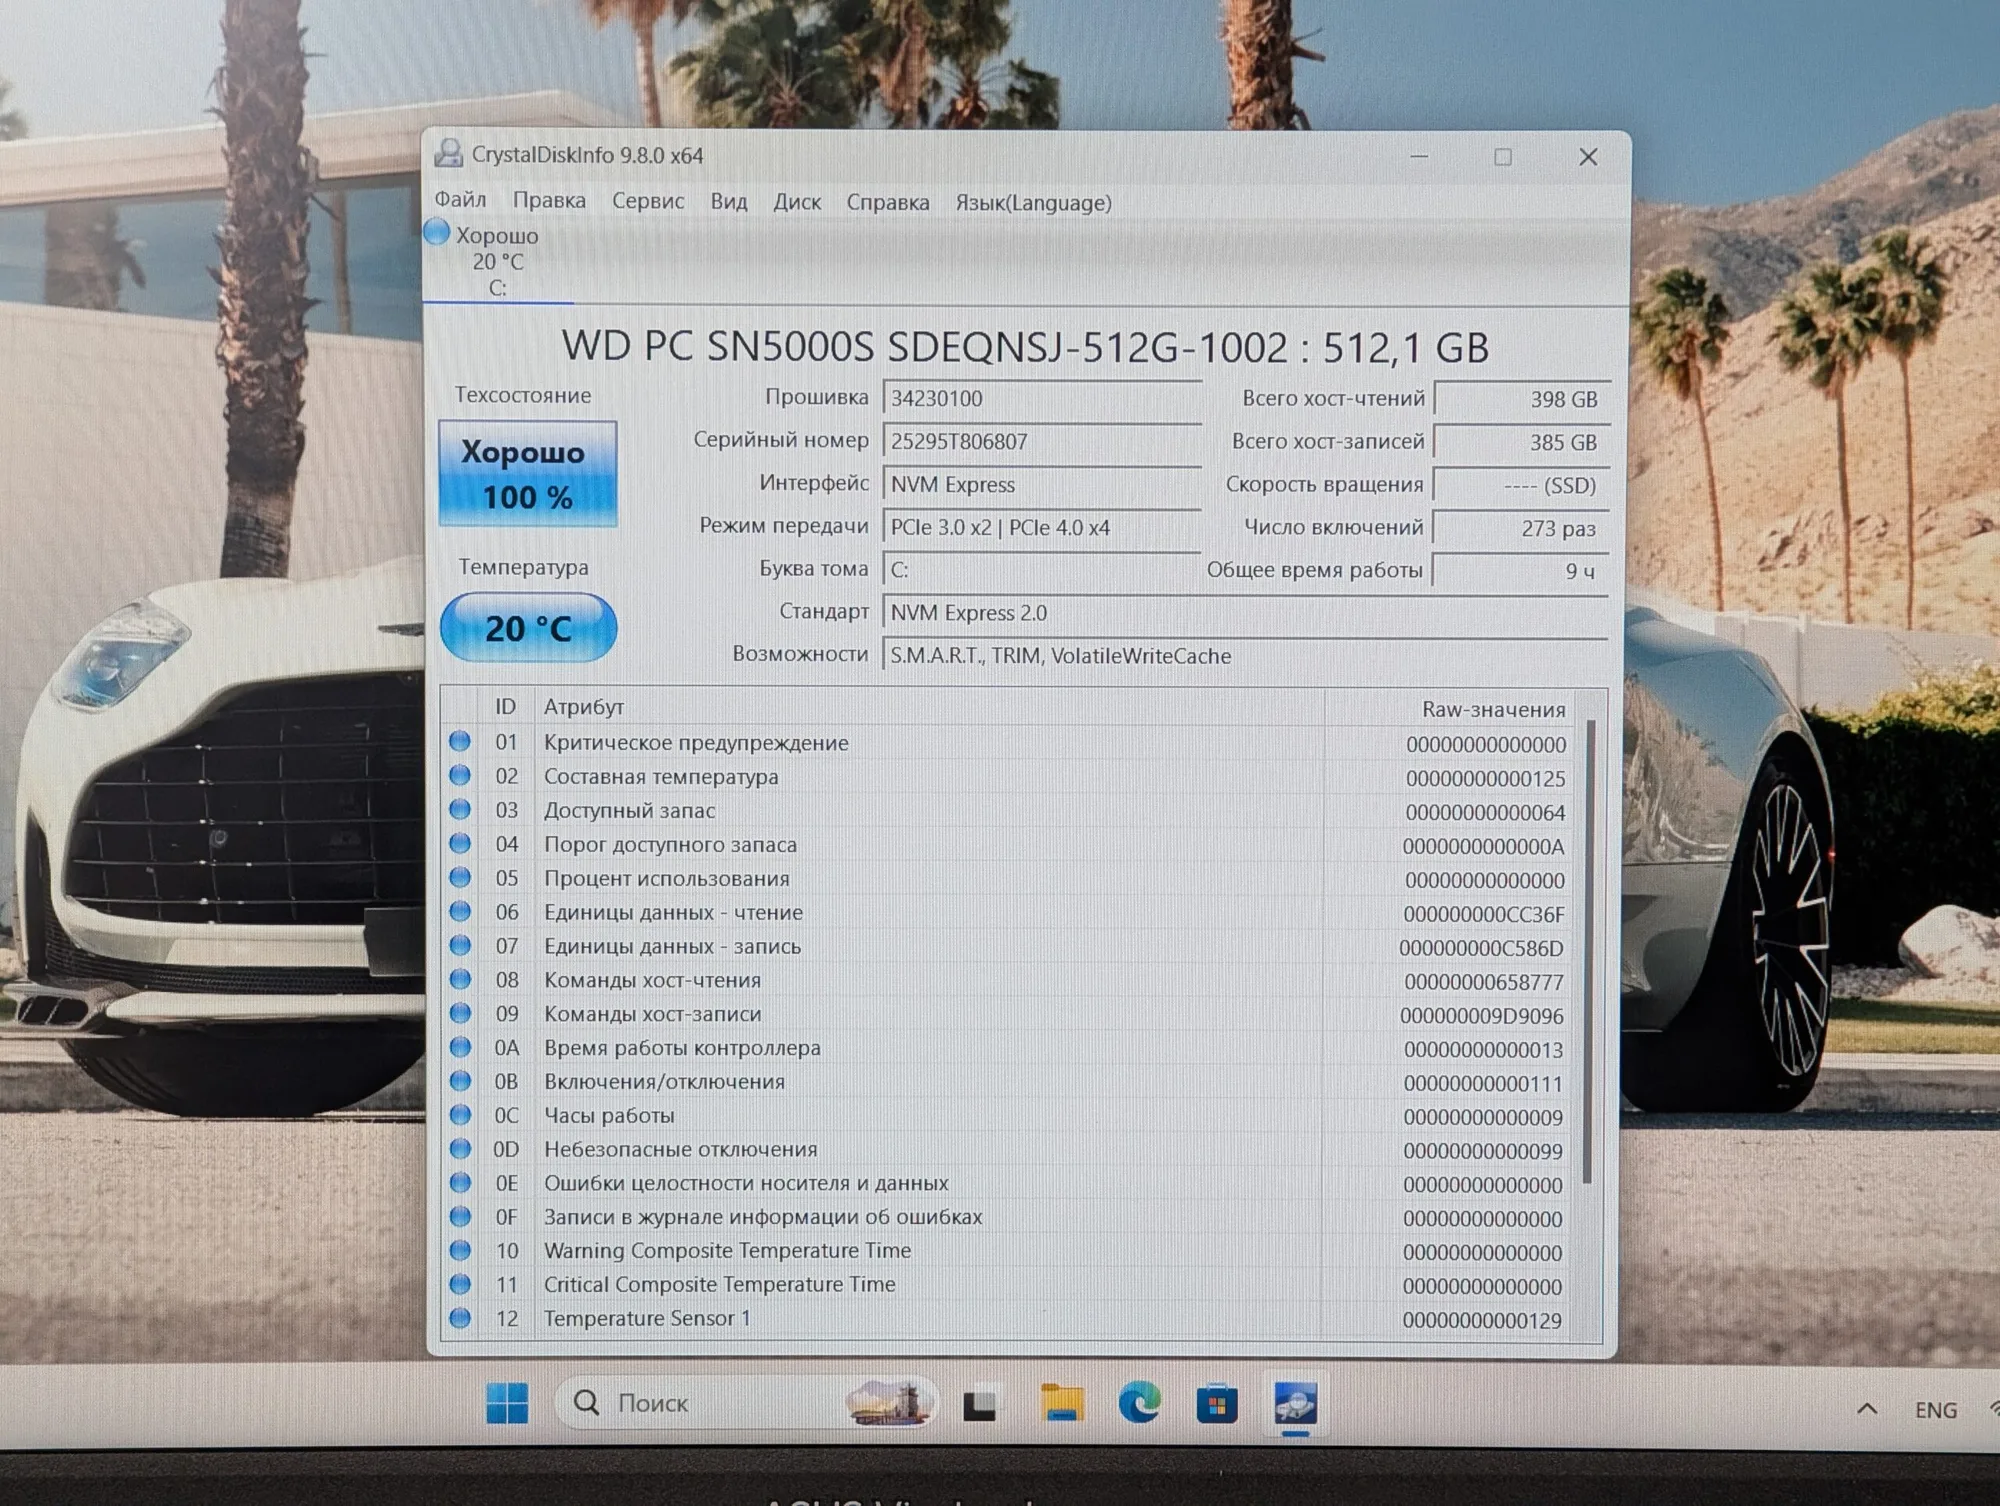Click the firmware field 34230100
Viewport: 2000px width, 1506px height.
tap(1042, 399)
